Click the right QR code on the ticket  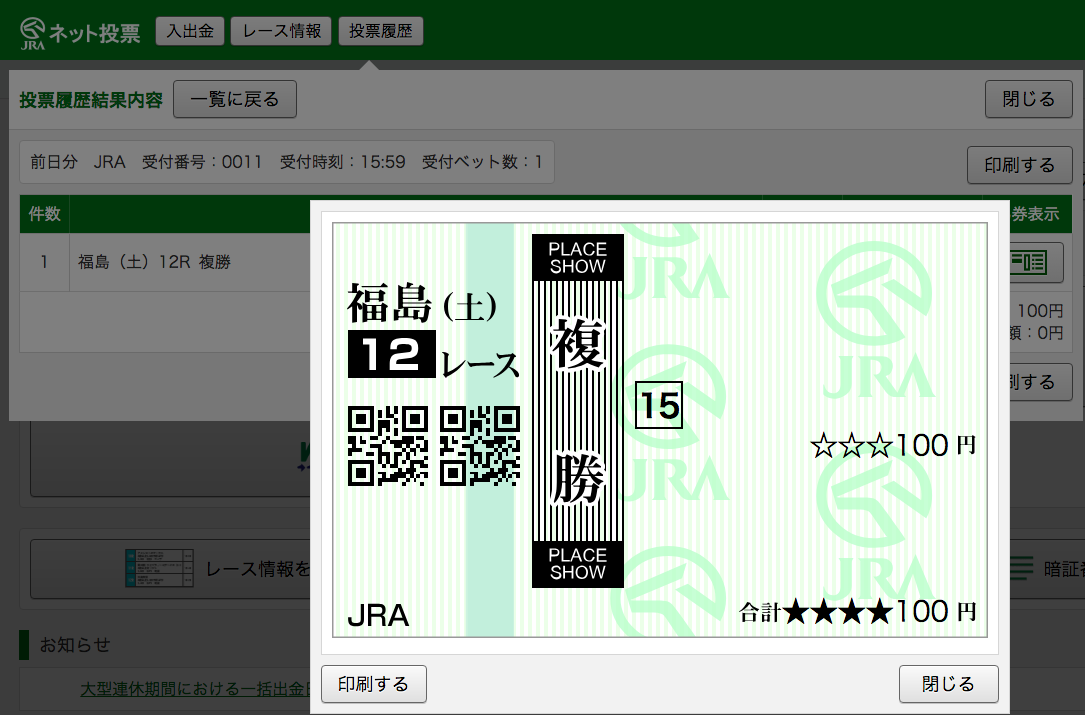coord(480,446)
